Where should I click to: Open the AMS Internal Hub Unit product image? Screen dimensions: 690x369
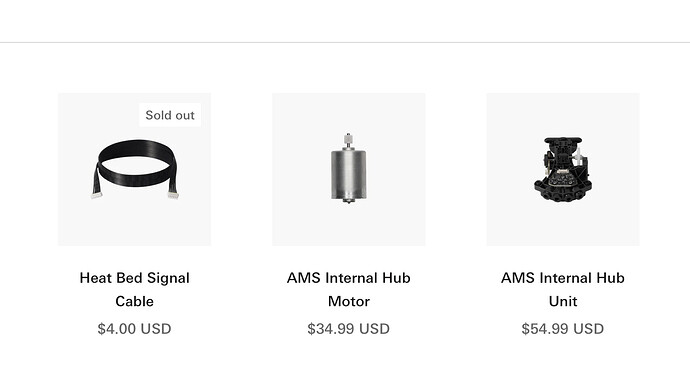(x=563, y=169)
